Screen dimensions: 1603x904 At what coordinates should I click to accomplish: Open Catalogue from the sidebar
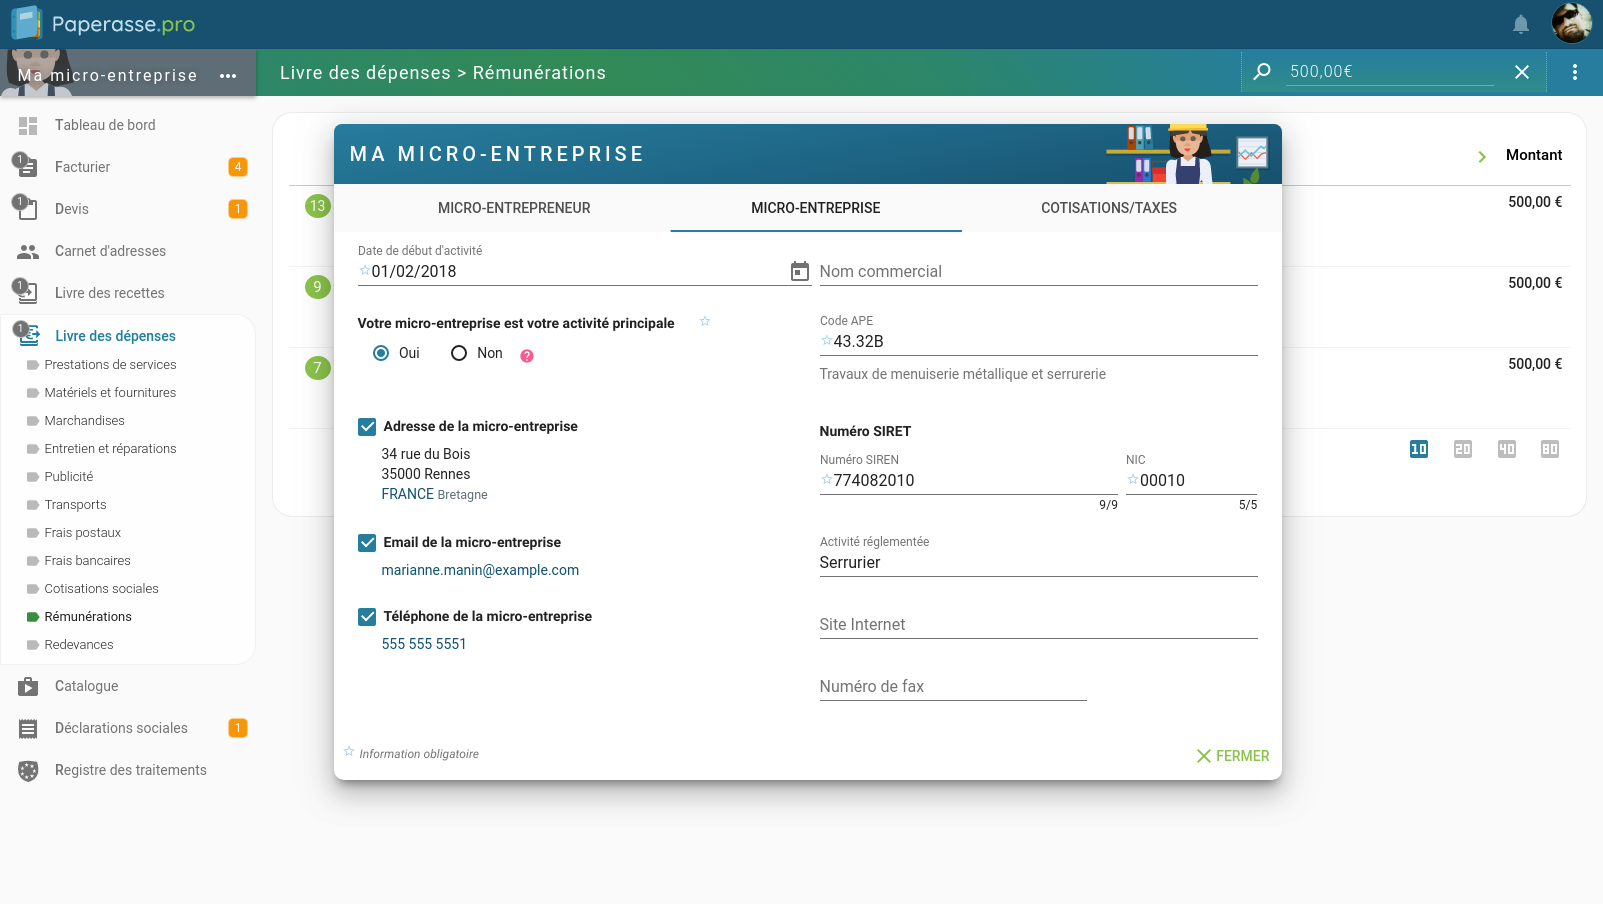point(86,686)
